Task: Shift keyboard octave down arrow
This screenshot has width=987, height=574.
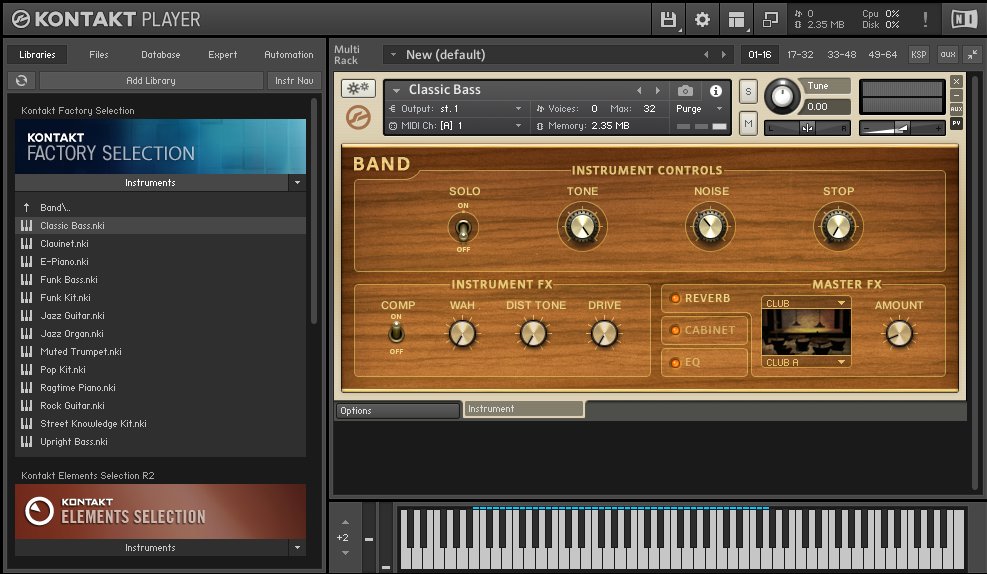Action: pyautogui.click(x=345, y=553)
